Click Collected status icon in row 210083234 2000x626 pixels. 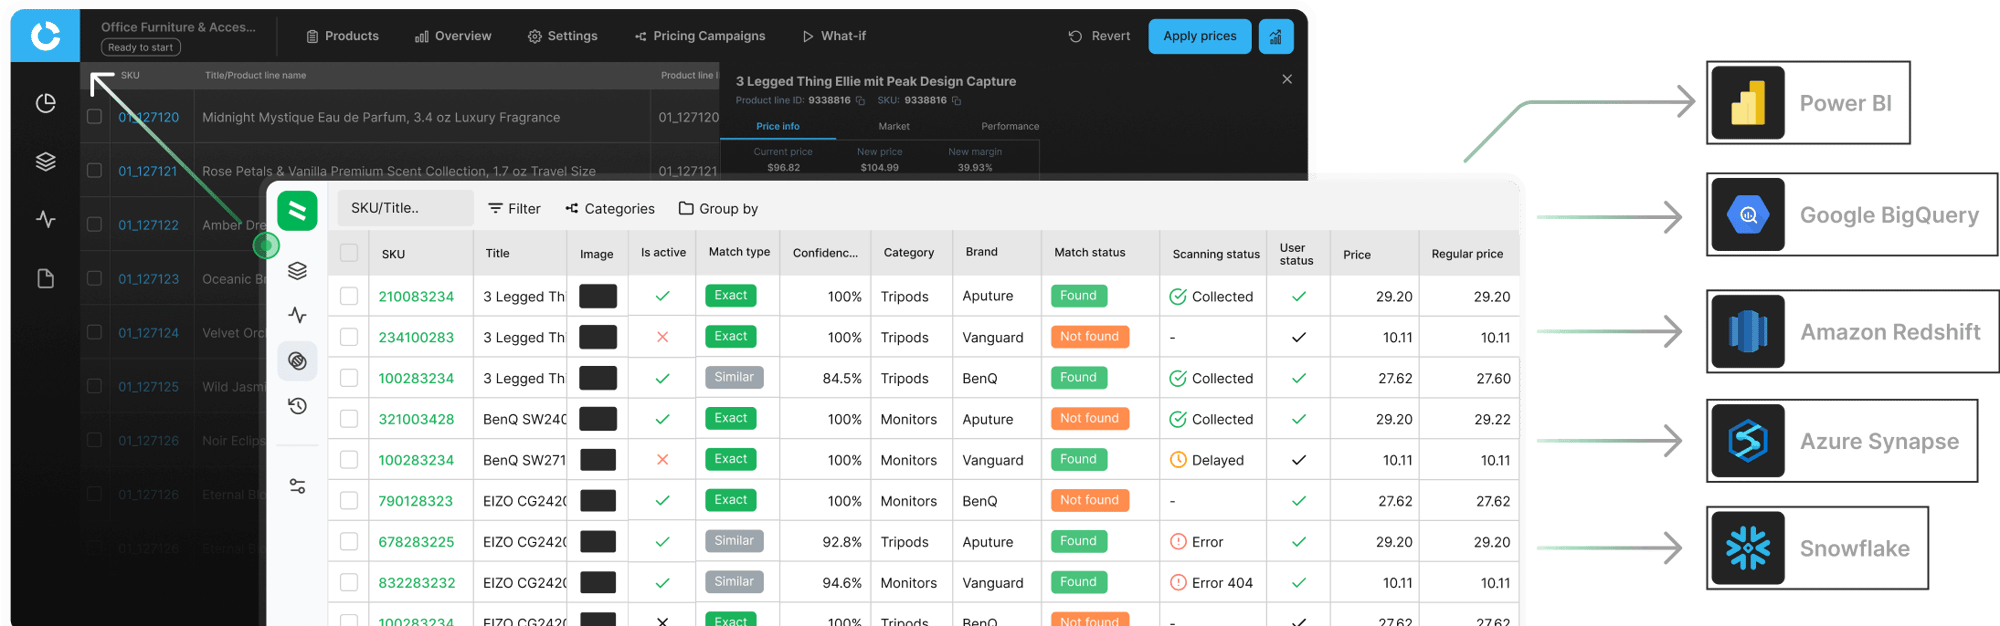[1178, 297]
